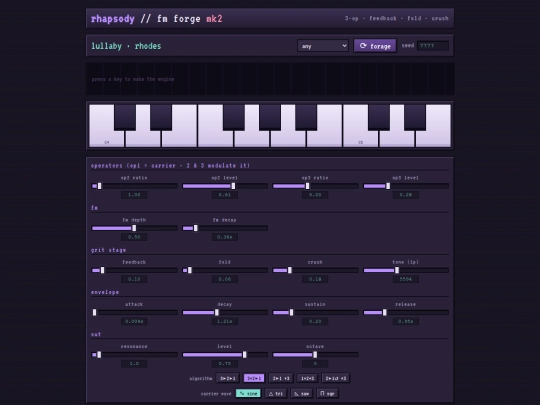Click the oscilloscope display area
Image resolution: width=540 pixels, height=405 pixels.
pos(270,79)
